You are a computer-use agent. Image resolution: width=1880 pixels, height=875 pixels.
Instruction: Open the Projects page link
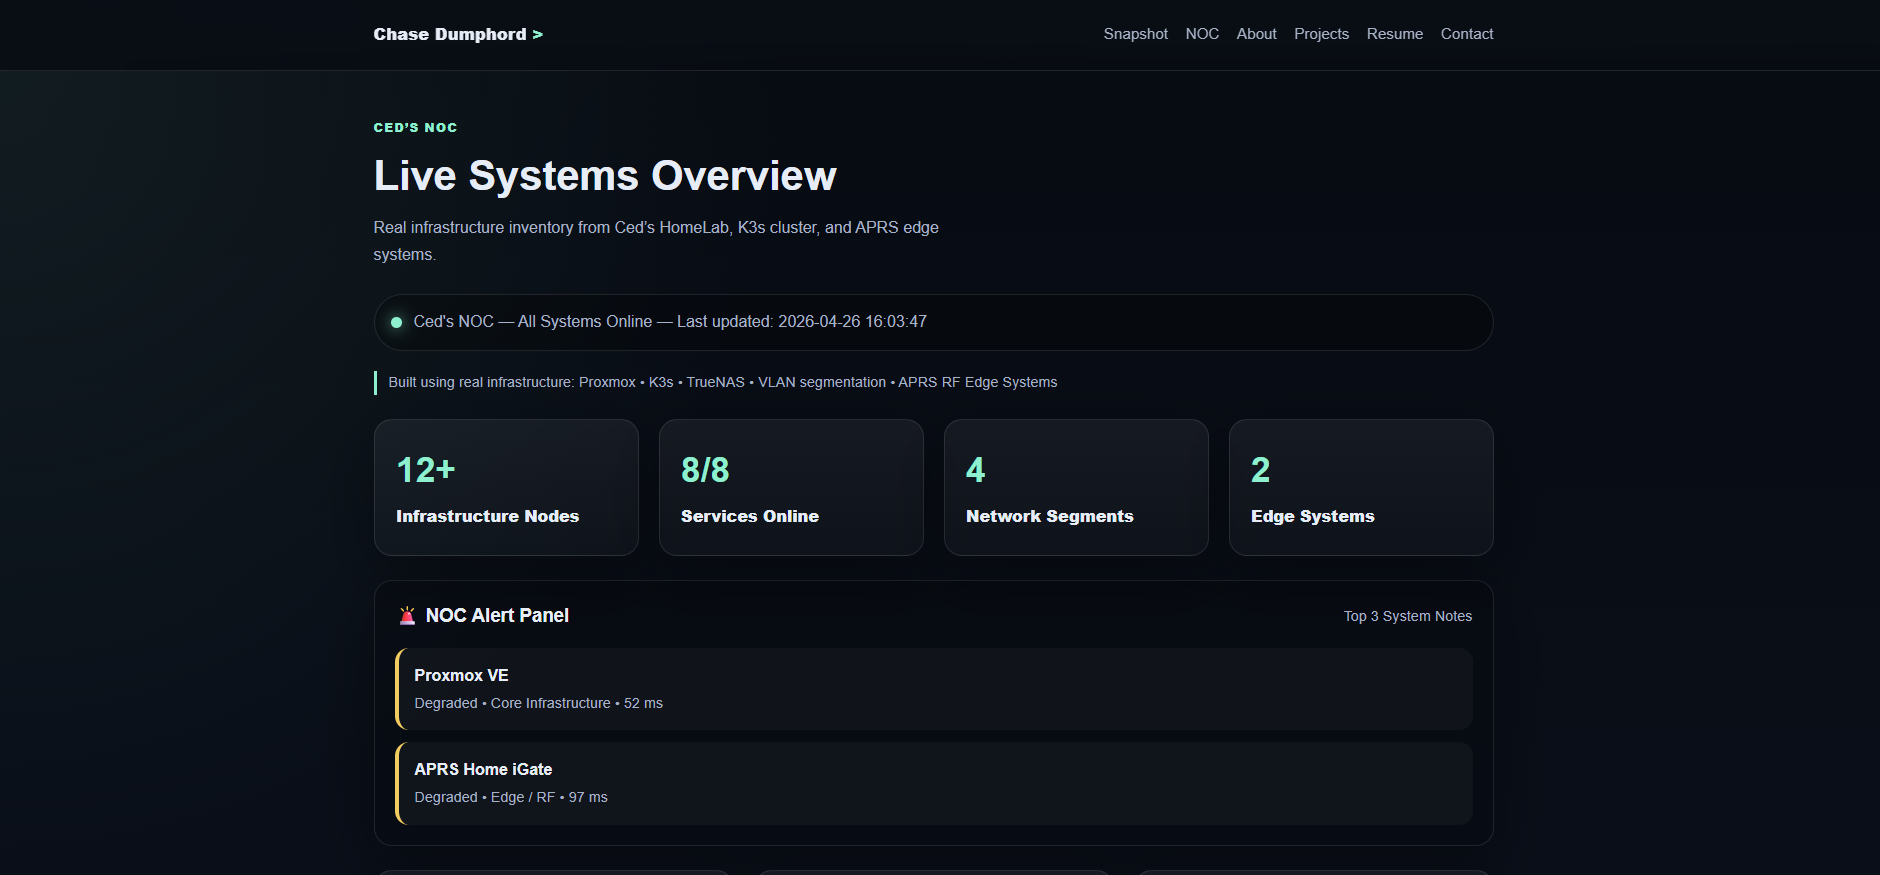(x=1321, y=34)
